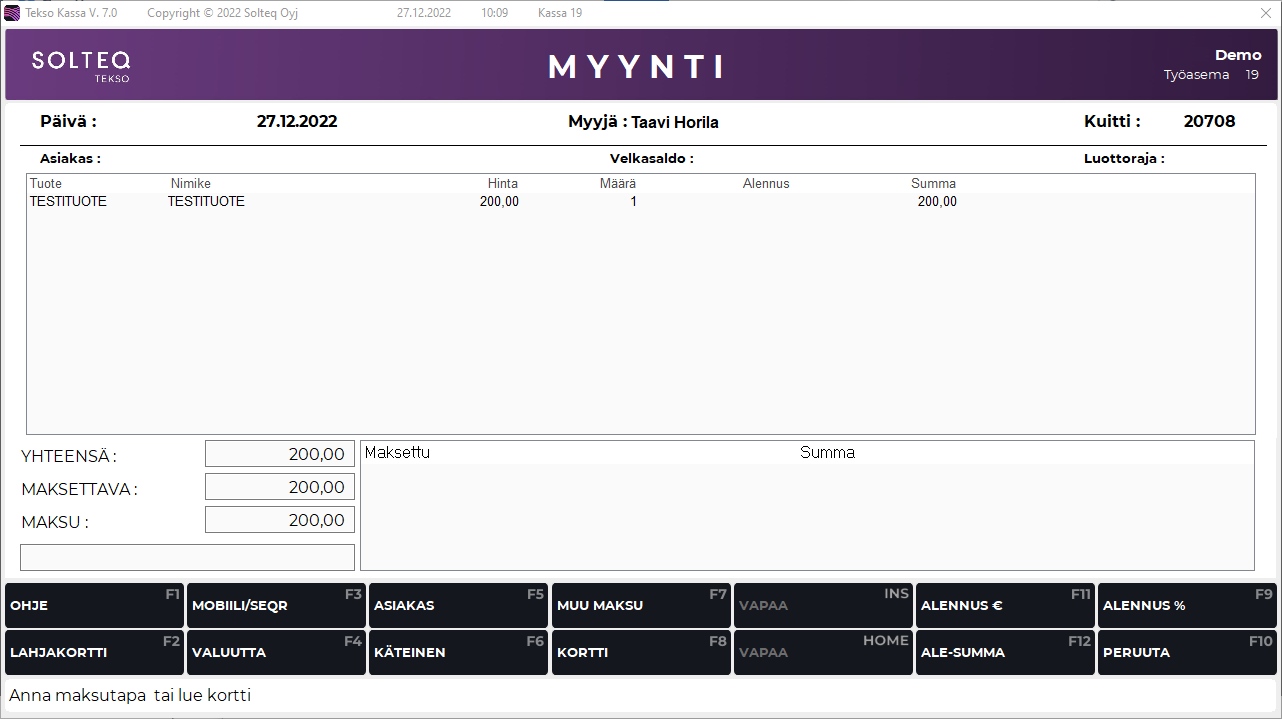The height and width of the screenshot is (719, 1282).
Task: Click the MAKSETTAVA amount field
Action: [x=280, y=487]
